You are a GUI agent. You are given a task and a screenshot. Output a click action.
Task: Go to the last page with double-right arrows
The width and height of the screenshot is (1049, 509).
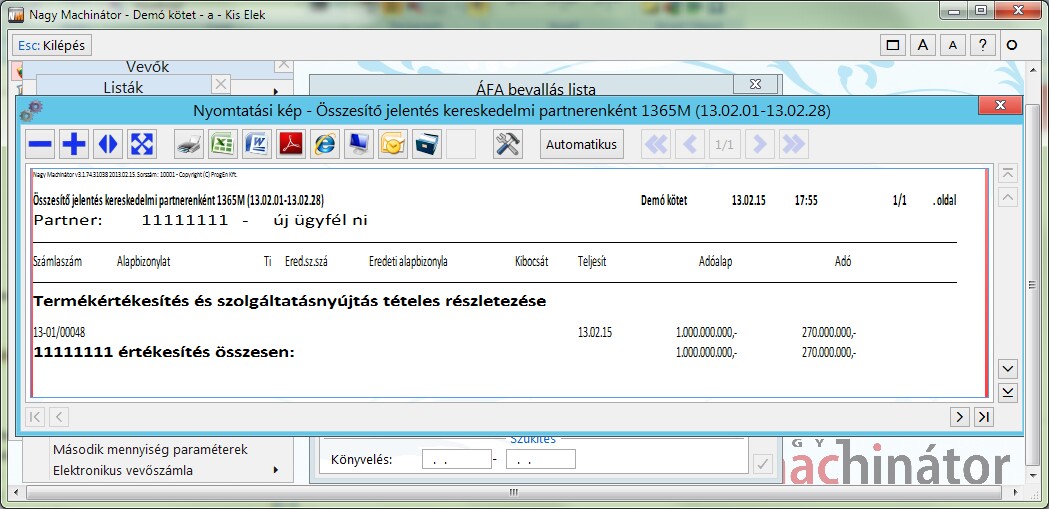tap(793, 144)
